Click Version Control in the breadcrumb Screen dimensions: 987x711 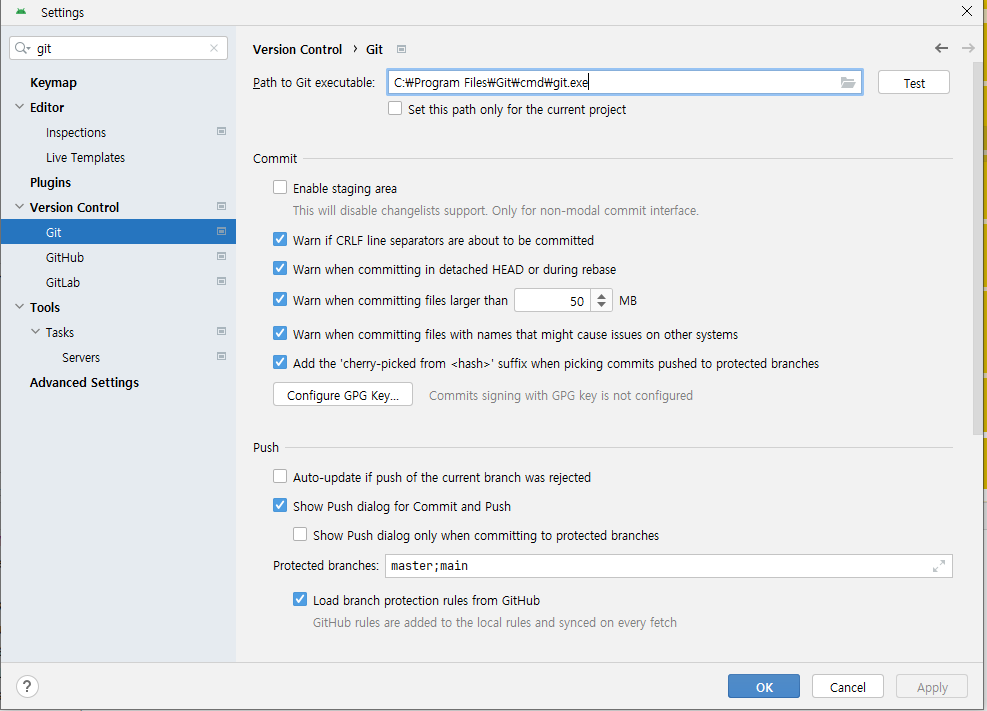tap(297, 49)
